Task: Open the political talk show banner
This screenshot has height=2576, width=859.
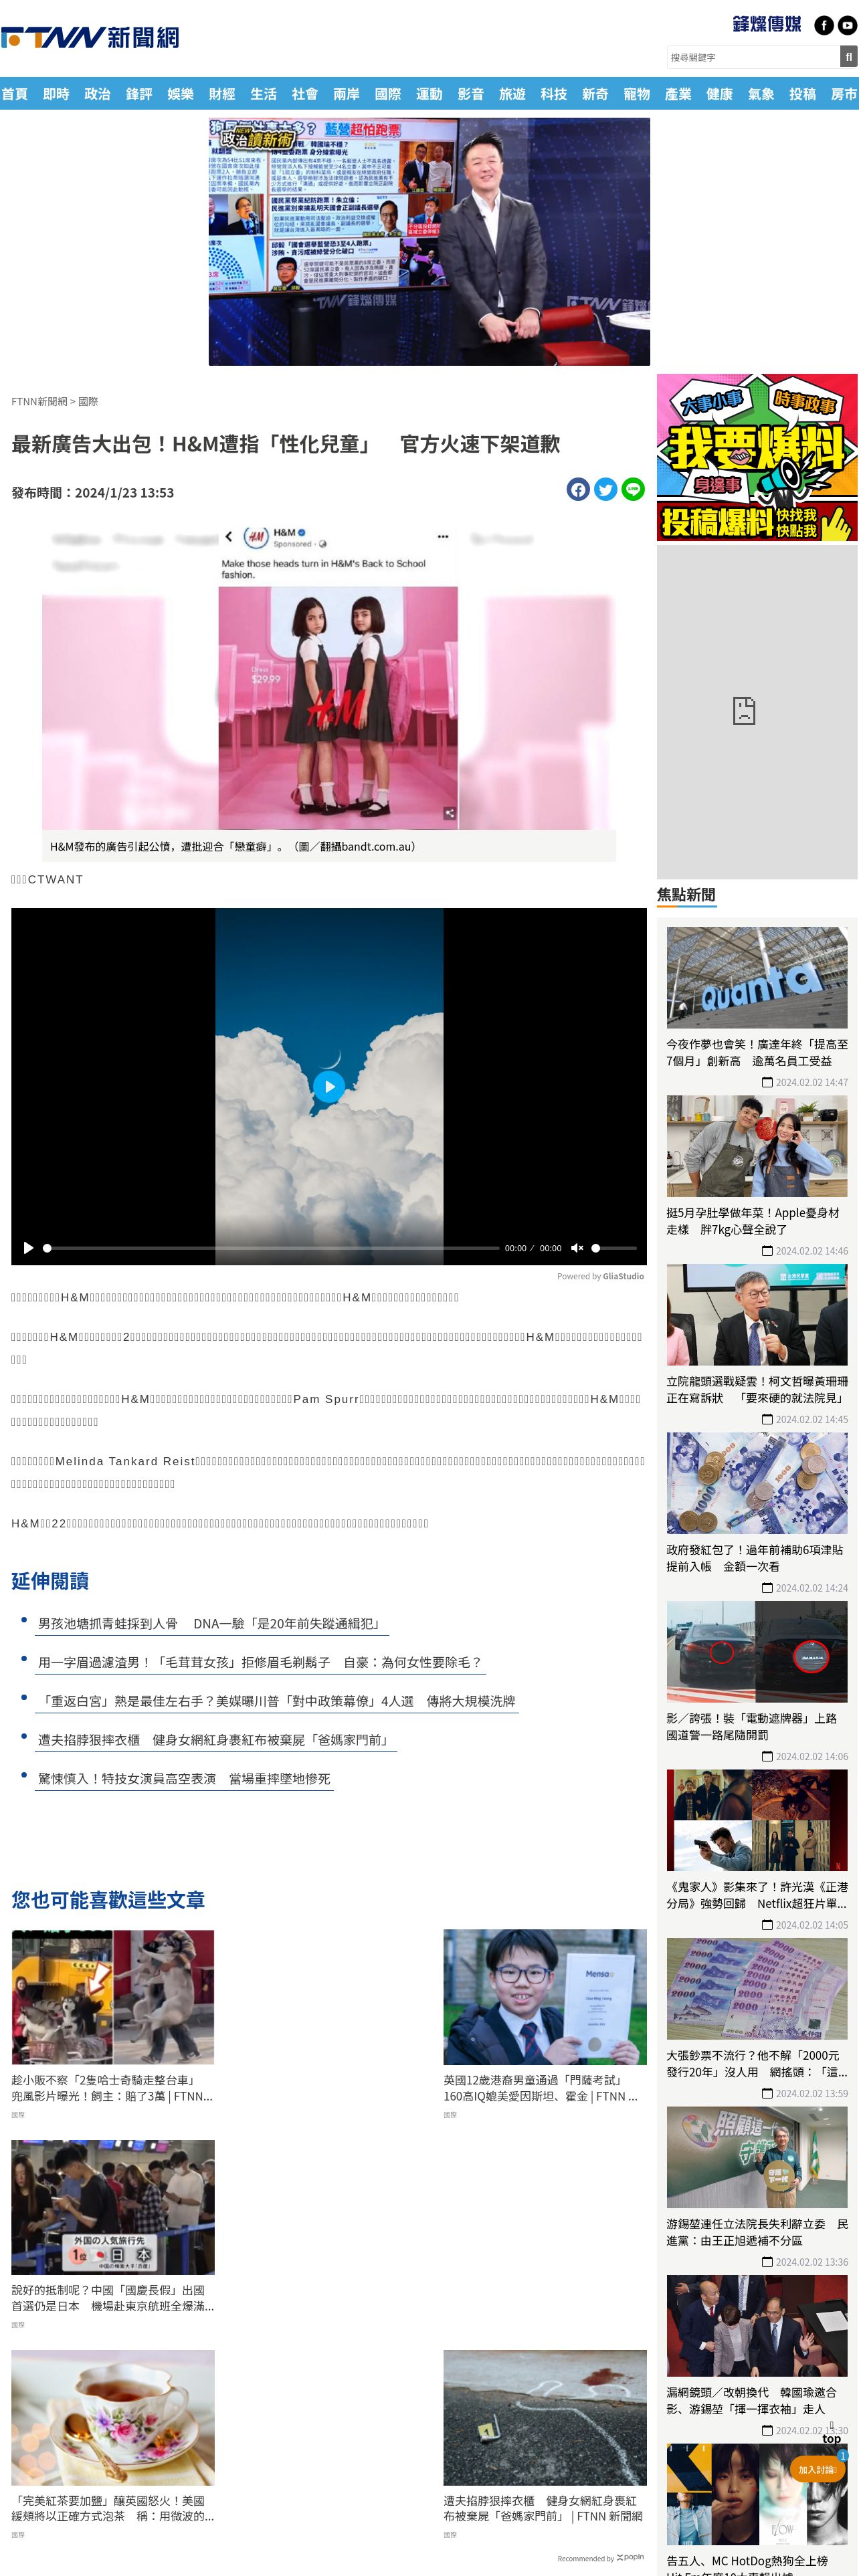Action: (x=429, y=242)
